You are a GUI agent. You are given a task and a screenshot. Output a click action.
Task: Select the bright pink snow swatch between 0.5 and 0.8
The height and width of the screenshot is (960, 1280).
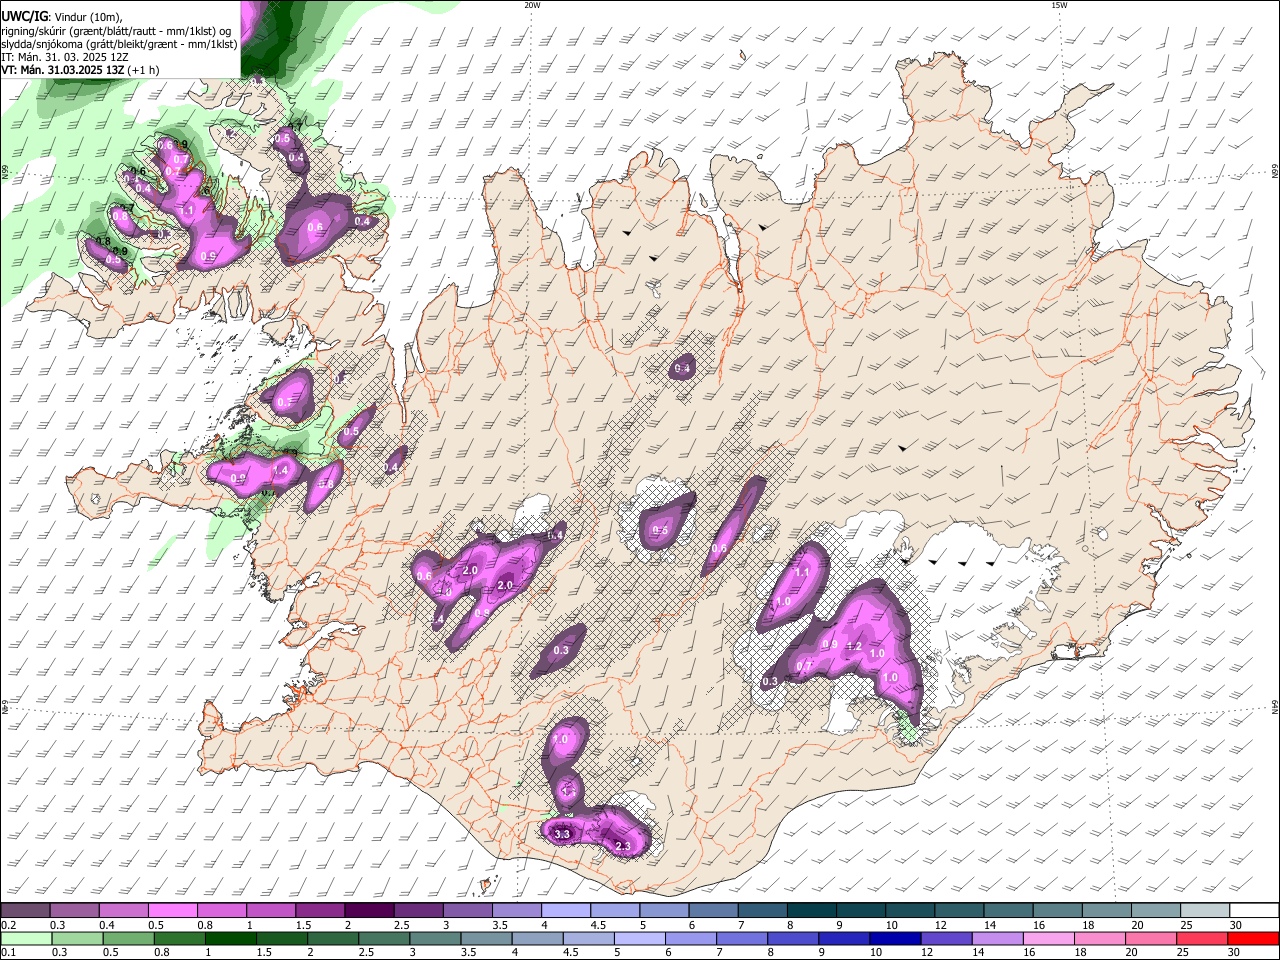pos(172,911)
